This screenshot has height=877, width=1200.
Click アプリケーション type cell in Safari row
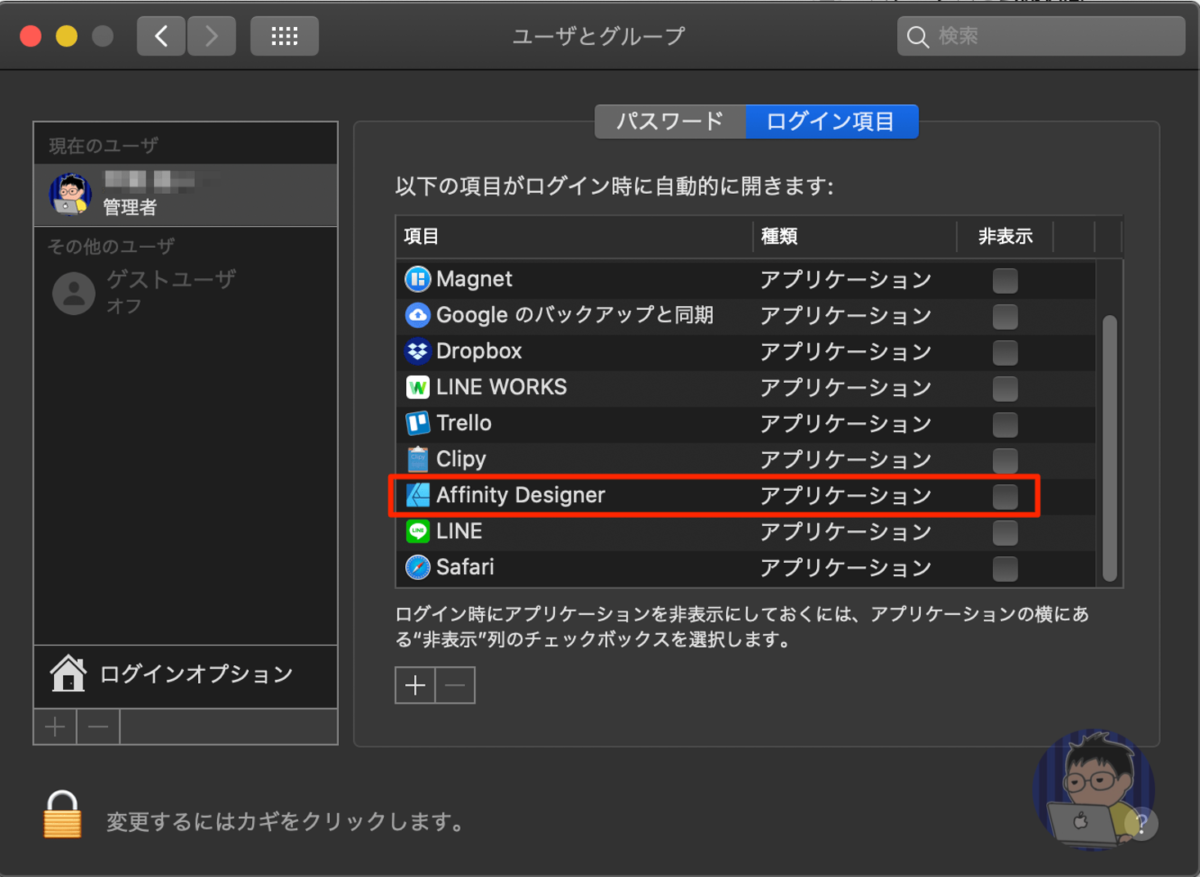[x=846, y=568]
